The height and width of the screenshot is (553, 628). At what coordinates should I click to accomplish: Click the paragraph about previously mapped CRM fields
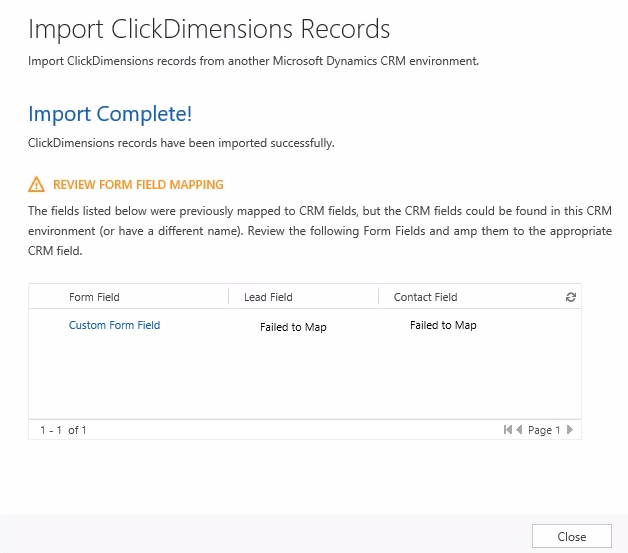pos(320,230)
